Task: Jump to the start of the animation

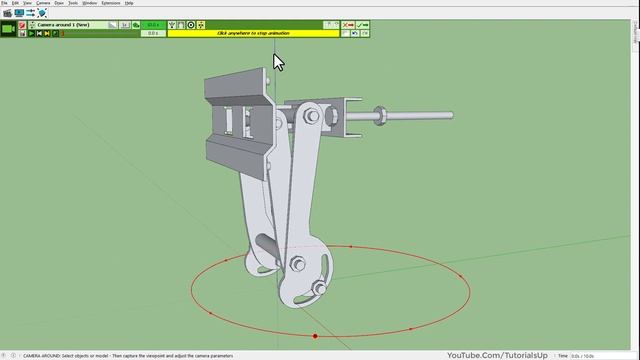Action: pyautogui.click(x=39, y=33)
